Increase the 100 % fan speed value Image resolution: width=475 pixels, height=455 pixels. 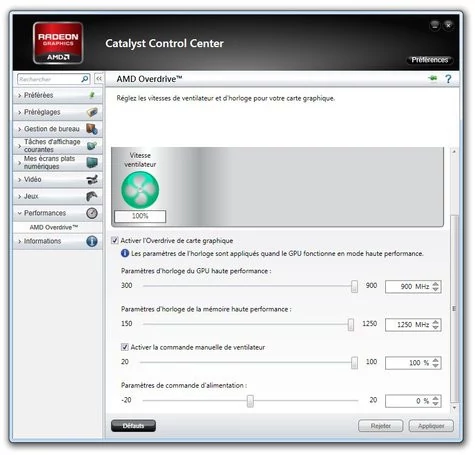click(436, 360)
